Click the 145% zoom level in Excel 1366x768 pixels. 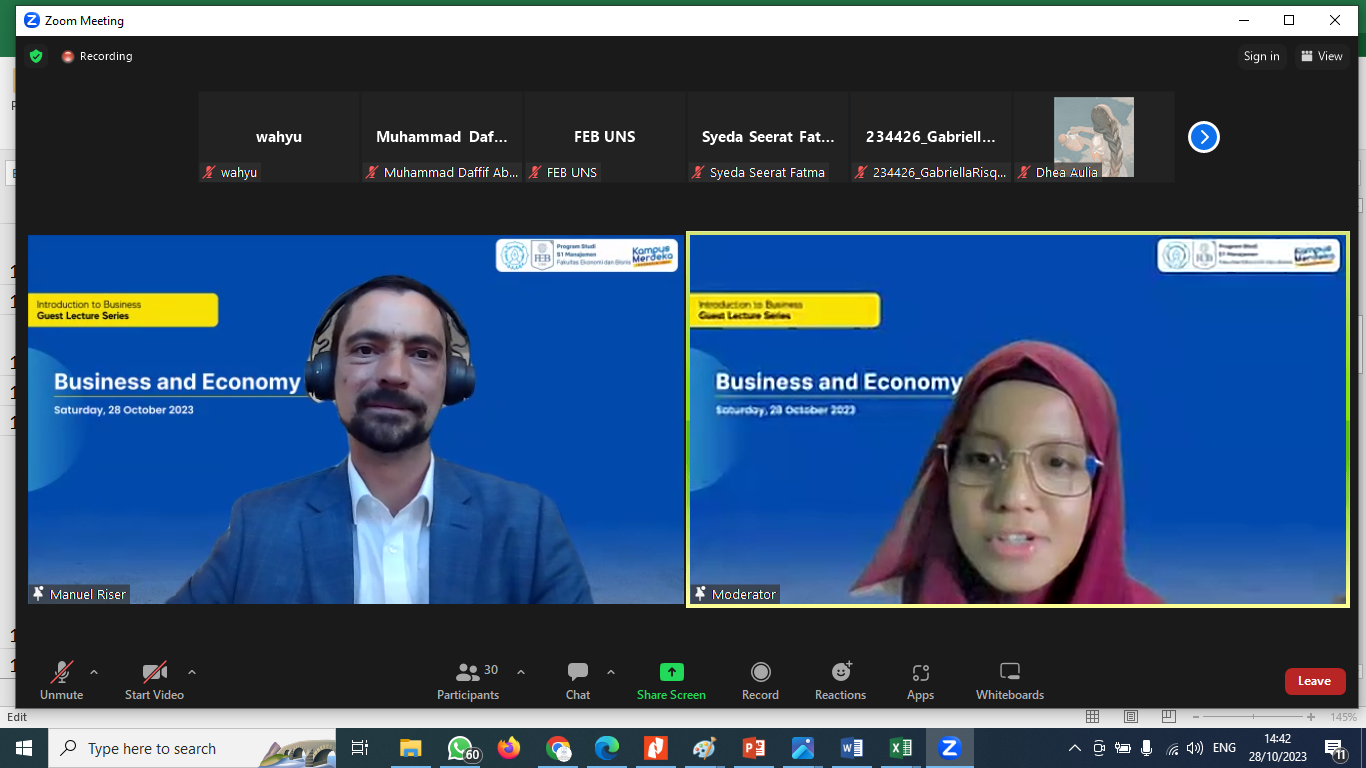(1343, 717)
